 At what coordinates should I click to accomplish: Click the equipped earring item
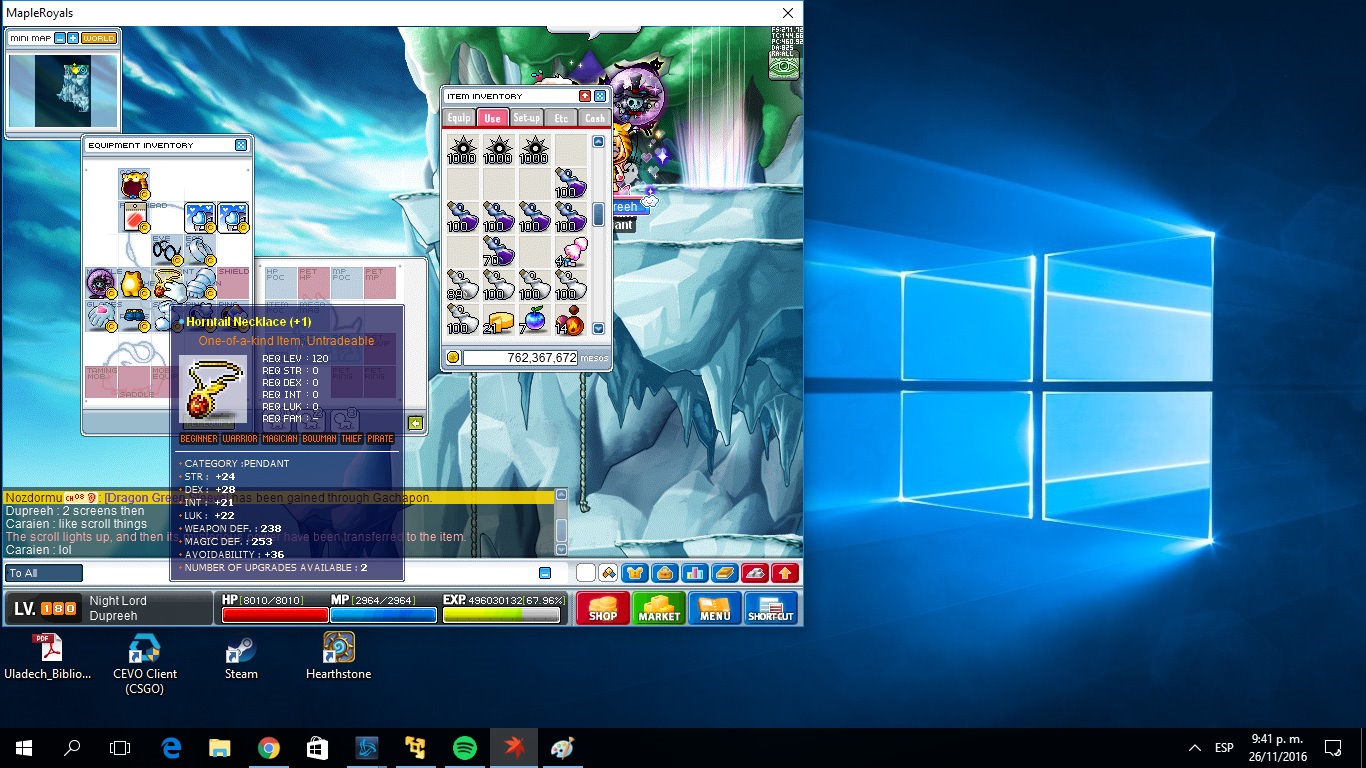tap(200, 250)
